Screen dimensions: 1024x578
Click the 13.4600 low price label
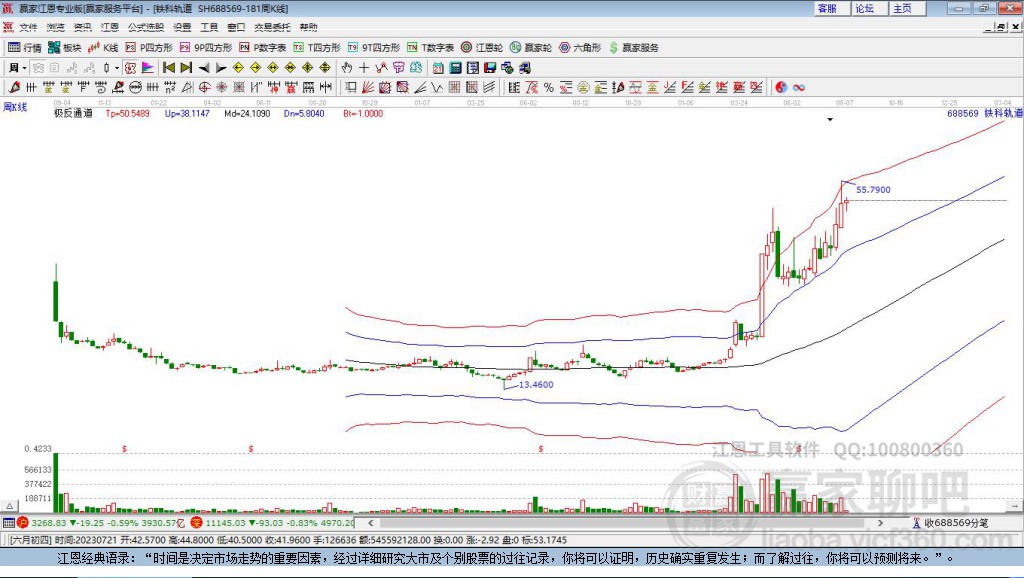536,385
